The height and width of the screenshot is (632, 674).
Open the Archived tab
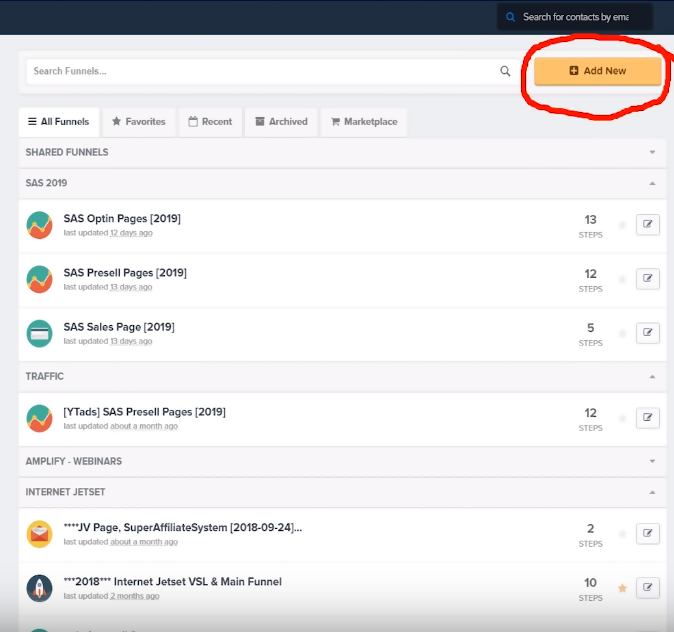click(282, 122)
